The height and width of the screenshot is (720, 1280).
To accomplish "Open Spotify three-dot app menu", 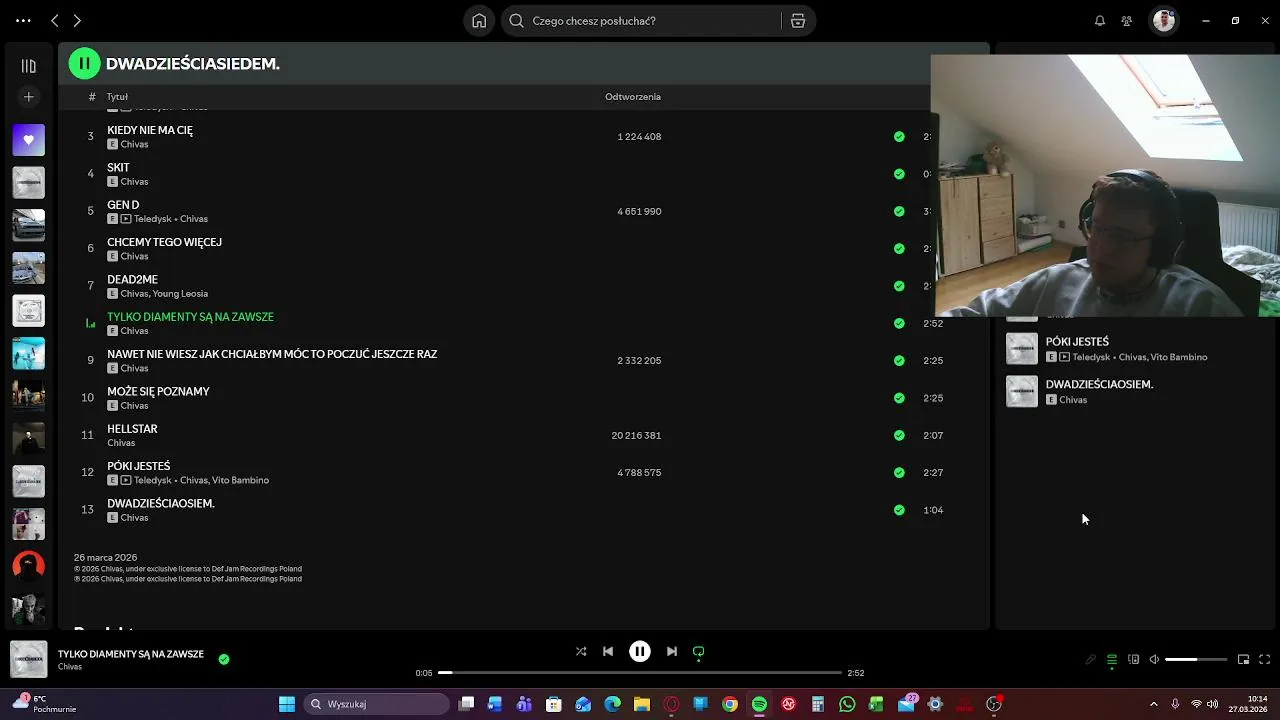I will (x=23, y=20).
